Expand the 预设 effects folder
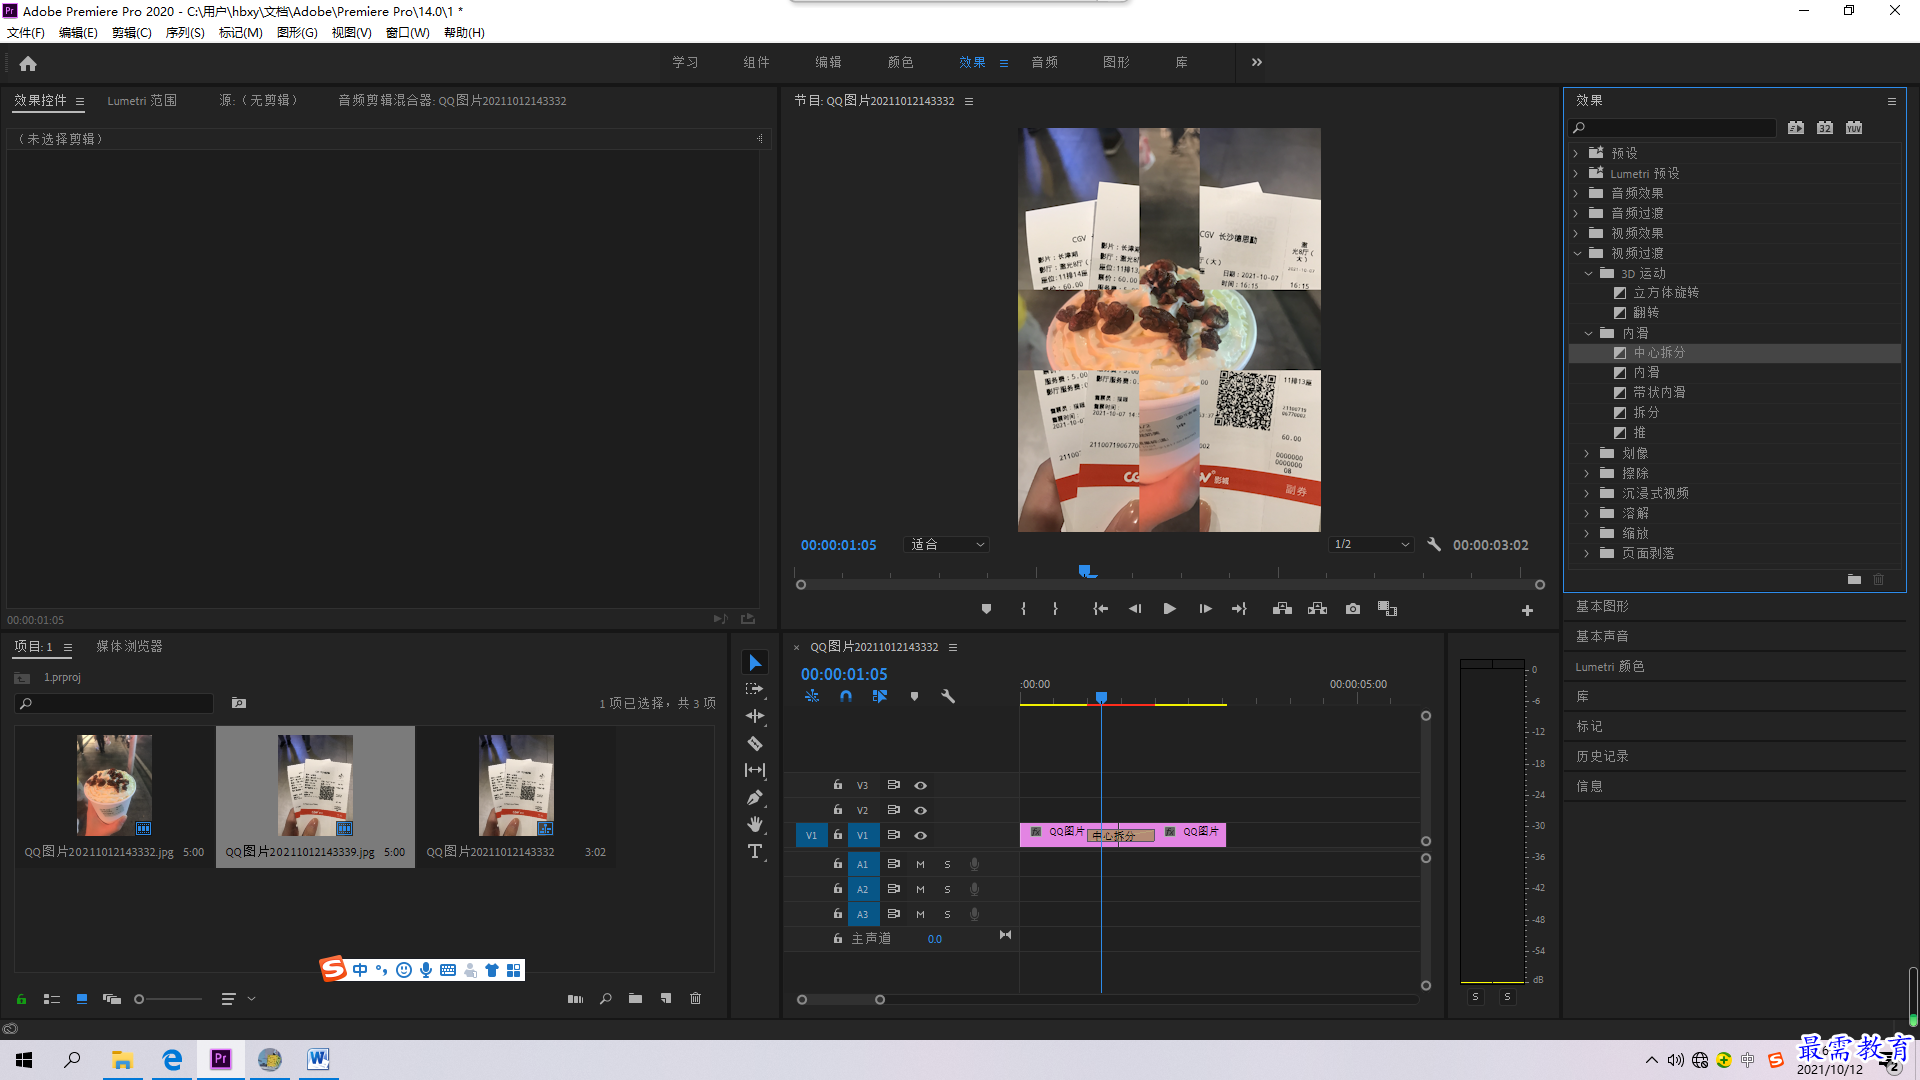The width and height of the screenshot is (1920, 1080). click(1576, 153)
